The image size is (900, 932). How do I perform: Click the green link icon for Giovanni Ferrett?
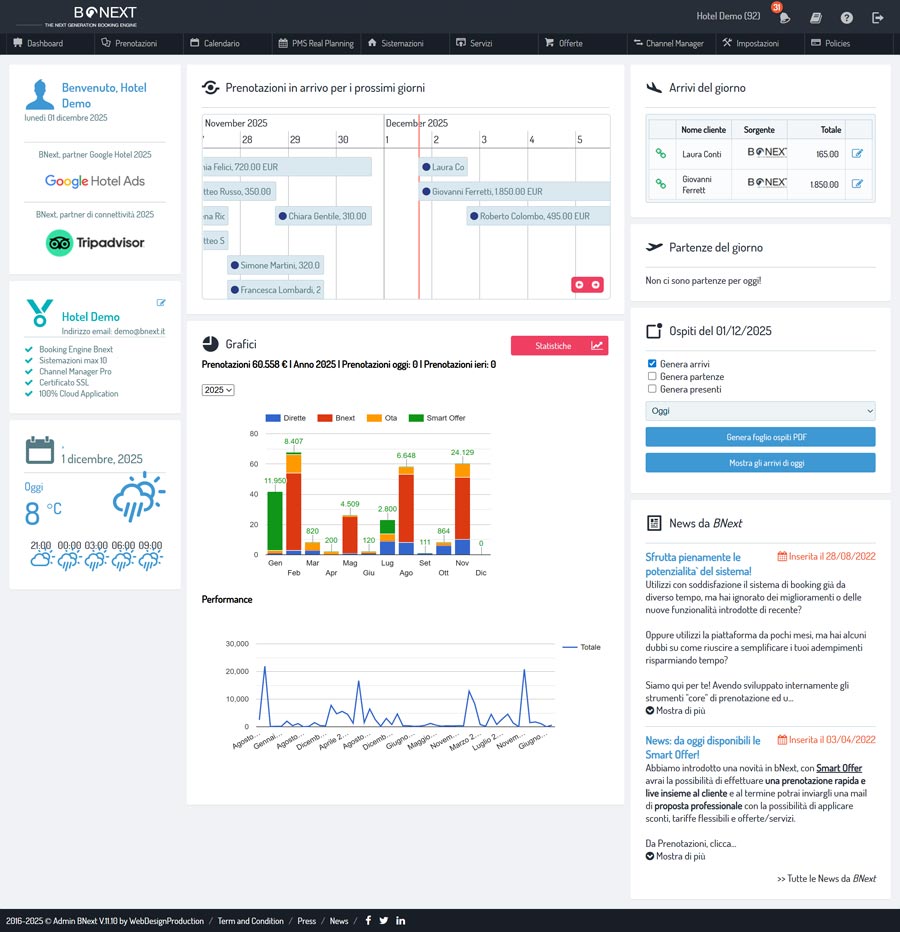point(660,184)
